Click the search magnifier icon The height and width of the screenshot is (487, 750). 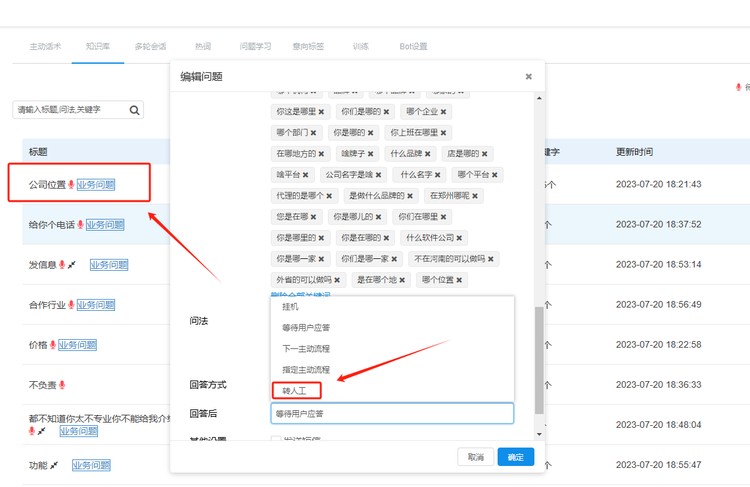pos(135,110)
